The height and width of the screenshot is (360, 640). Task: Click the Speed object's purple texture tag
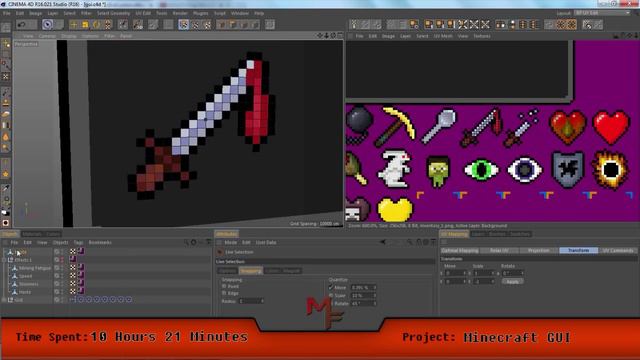(x=81, y=276)
